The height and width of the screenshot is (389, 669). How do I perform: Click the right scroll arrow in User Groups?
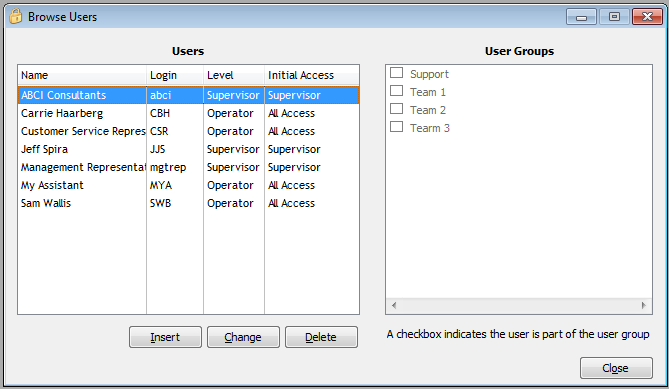pos(644,305)
